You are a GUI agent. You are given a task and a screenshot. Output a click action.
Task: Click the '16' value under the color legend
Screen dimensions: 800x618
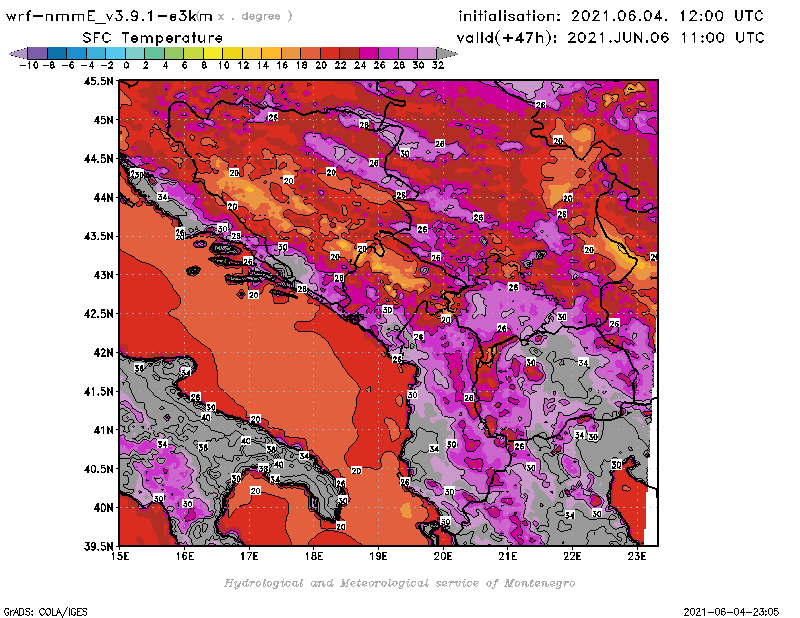pyautogui.click(x=282, y=65)
